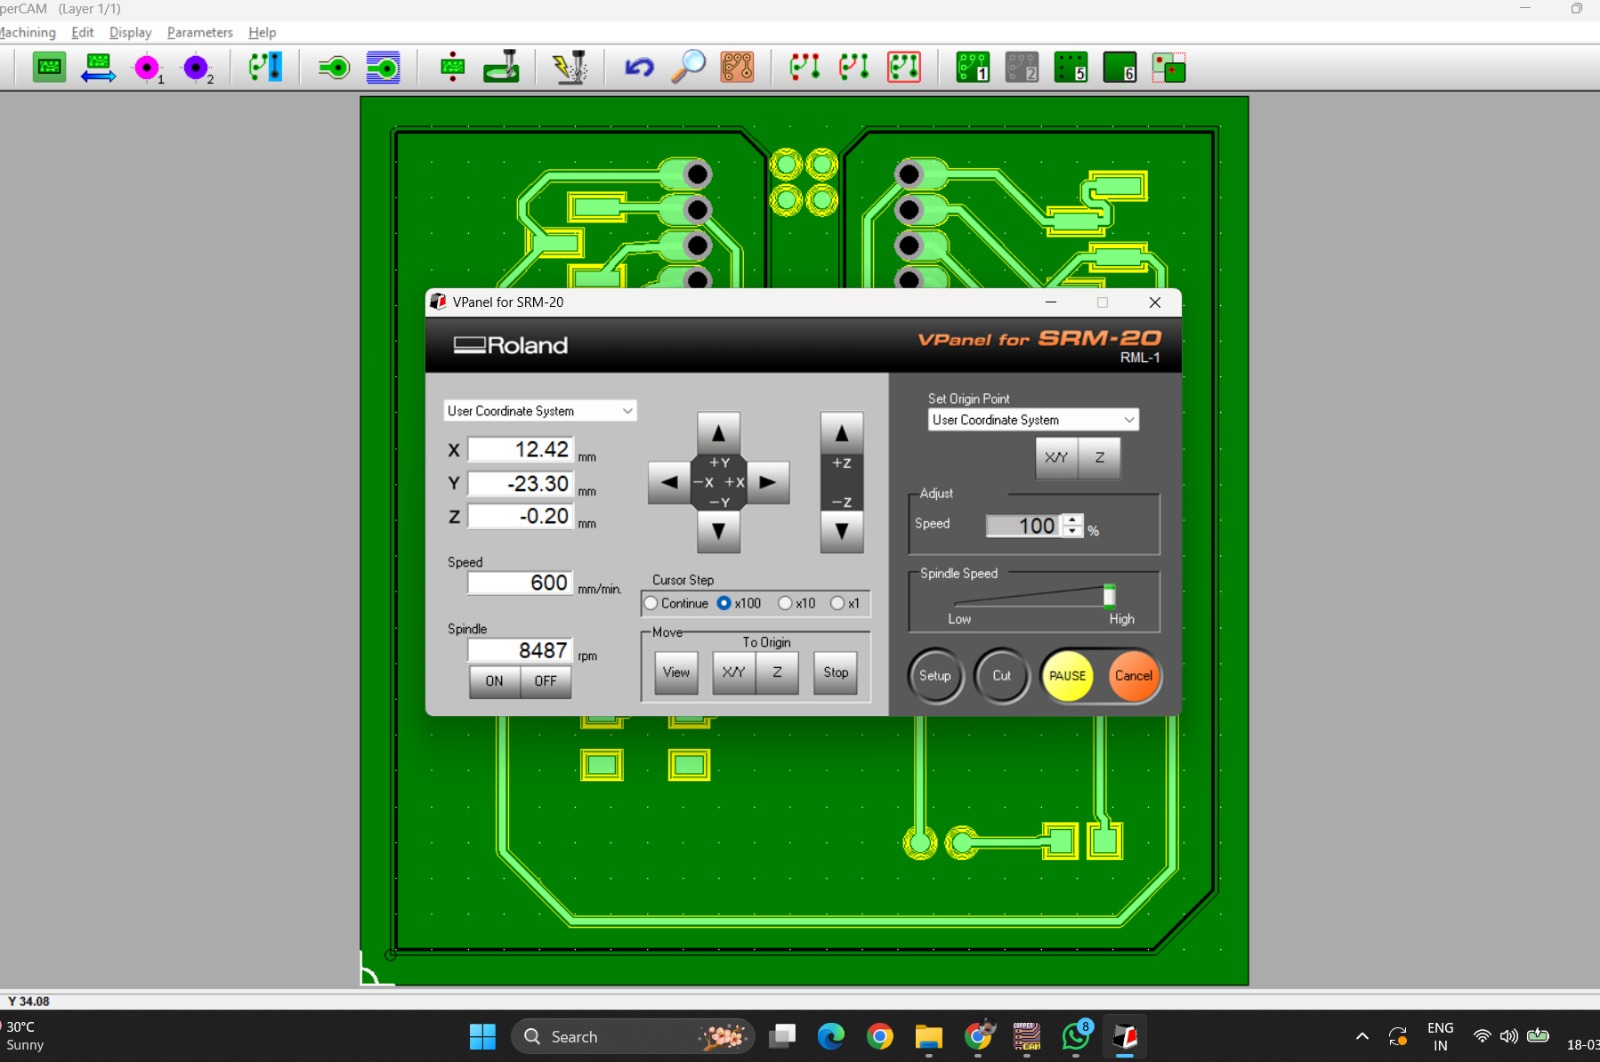
Task: Decrease the Adjust Speed percentage
Action: point(1073,531)
